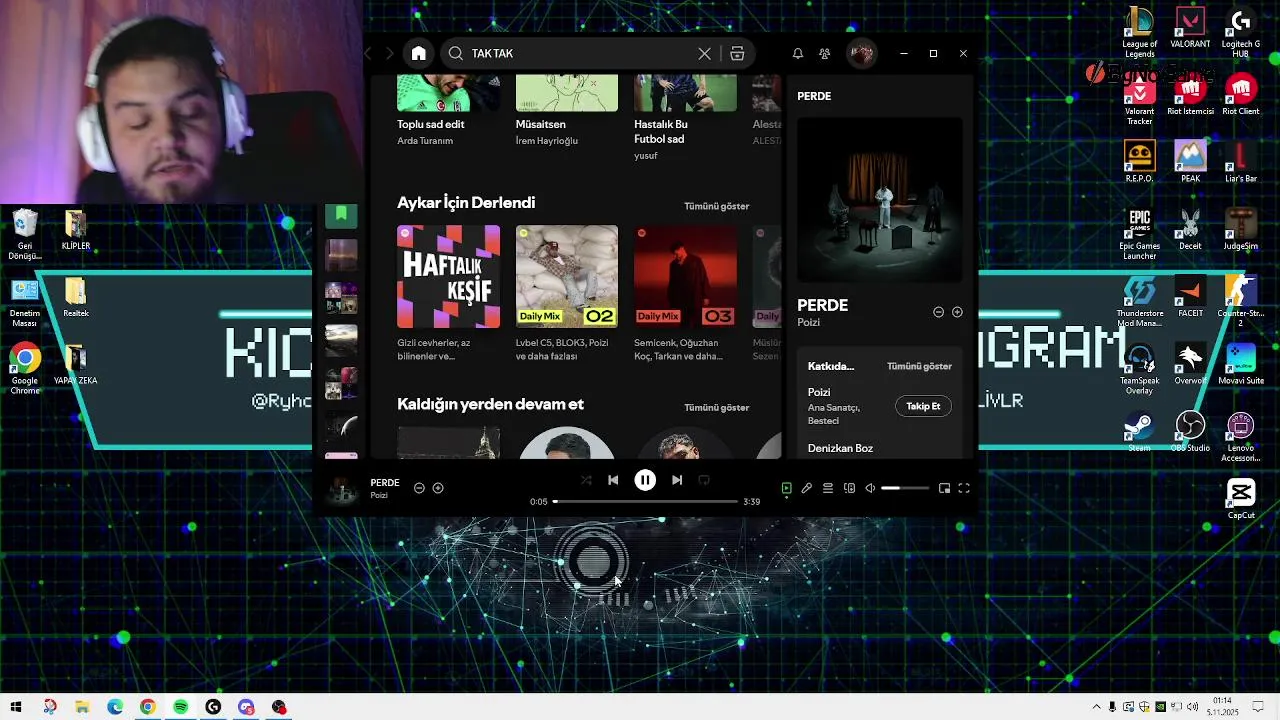Open the KLİPLER folder on desktop
The image size is (1280, 720).
[76, 230]
